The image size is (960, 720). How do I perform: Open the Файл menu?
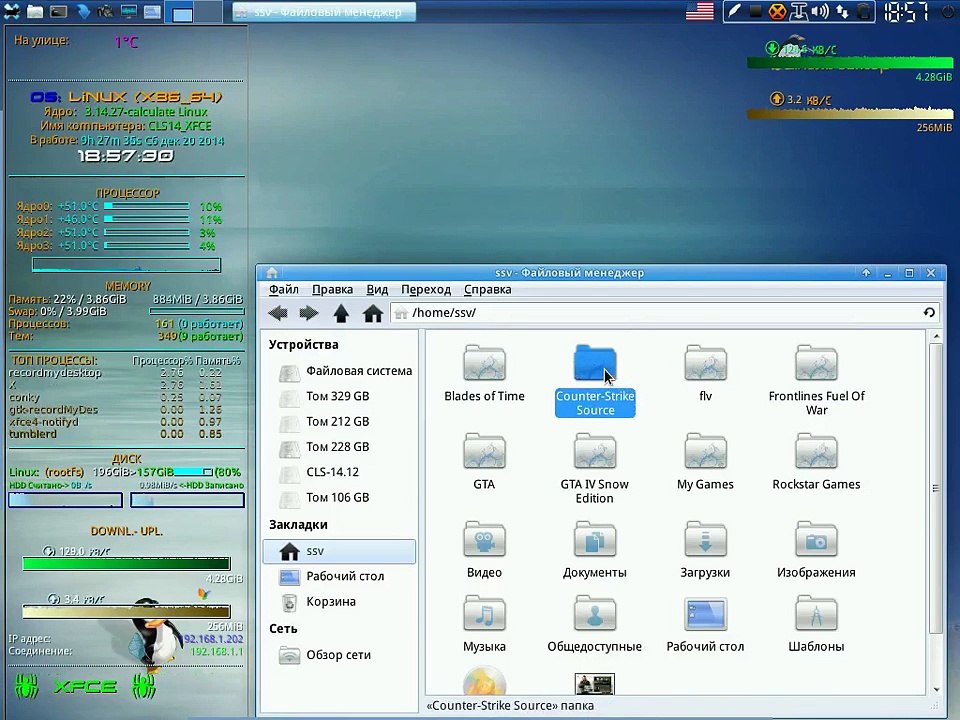[283, 290]
